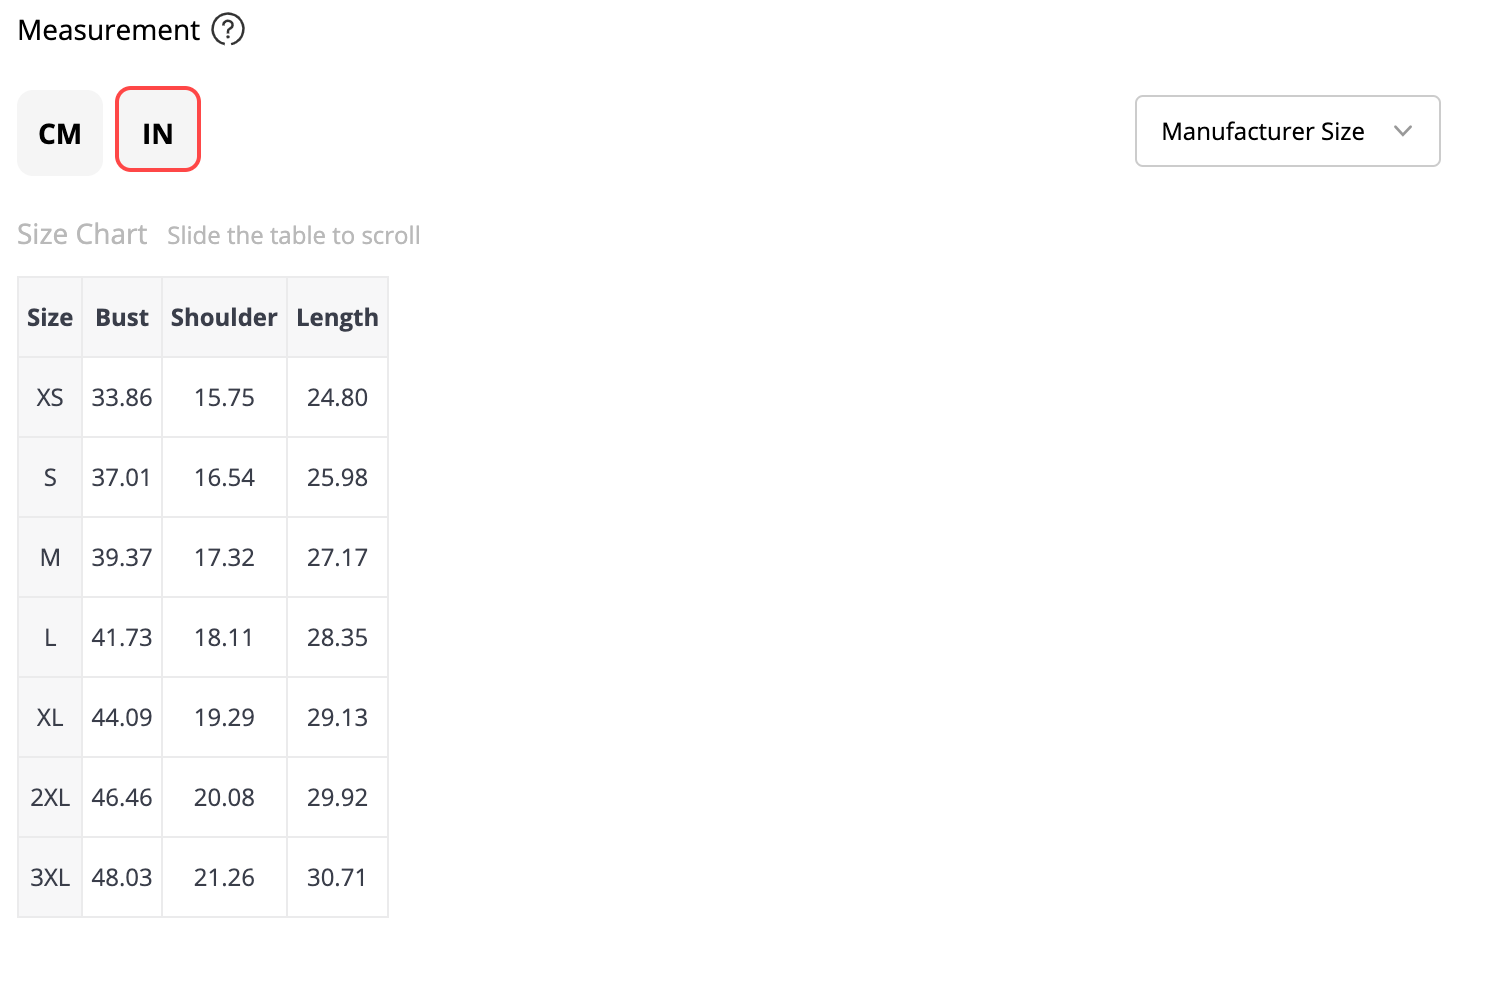Select the 3XL size row label
1490x988 pixels.
coord(50,877)
